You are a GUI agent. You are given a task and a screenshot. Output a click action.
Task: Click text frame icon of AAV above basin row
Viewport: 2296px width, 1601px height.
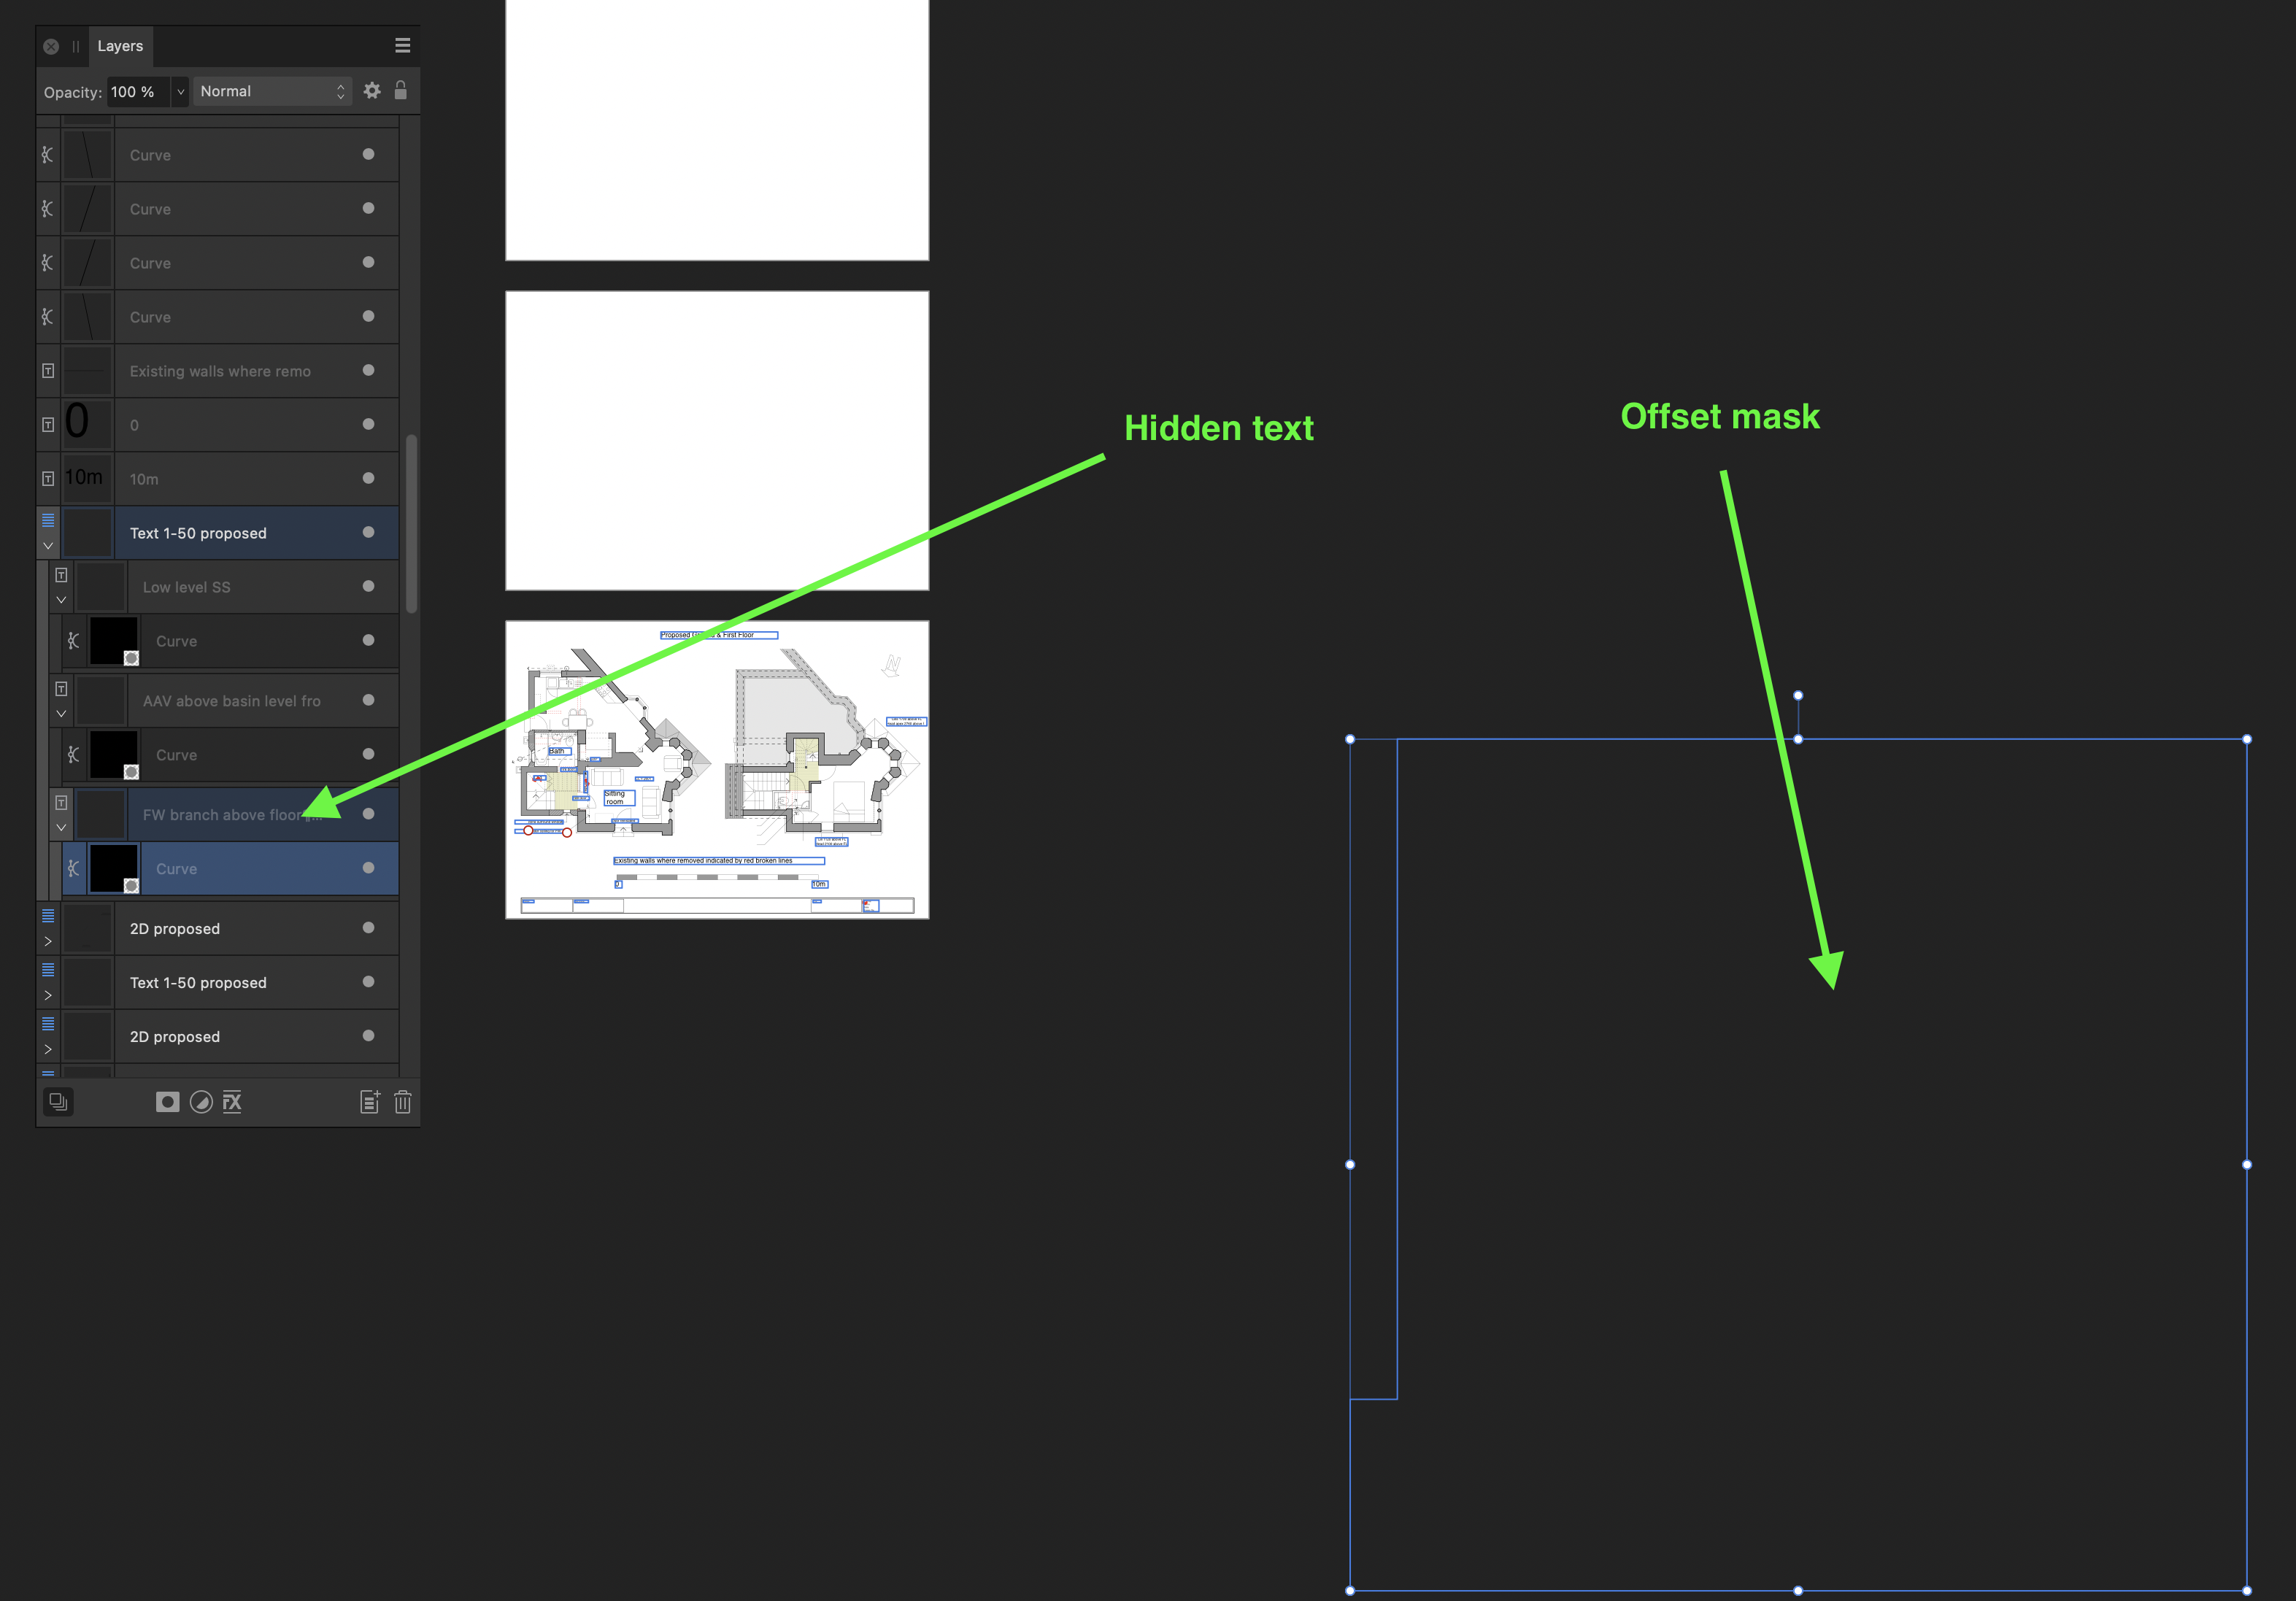point(61,689)
